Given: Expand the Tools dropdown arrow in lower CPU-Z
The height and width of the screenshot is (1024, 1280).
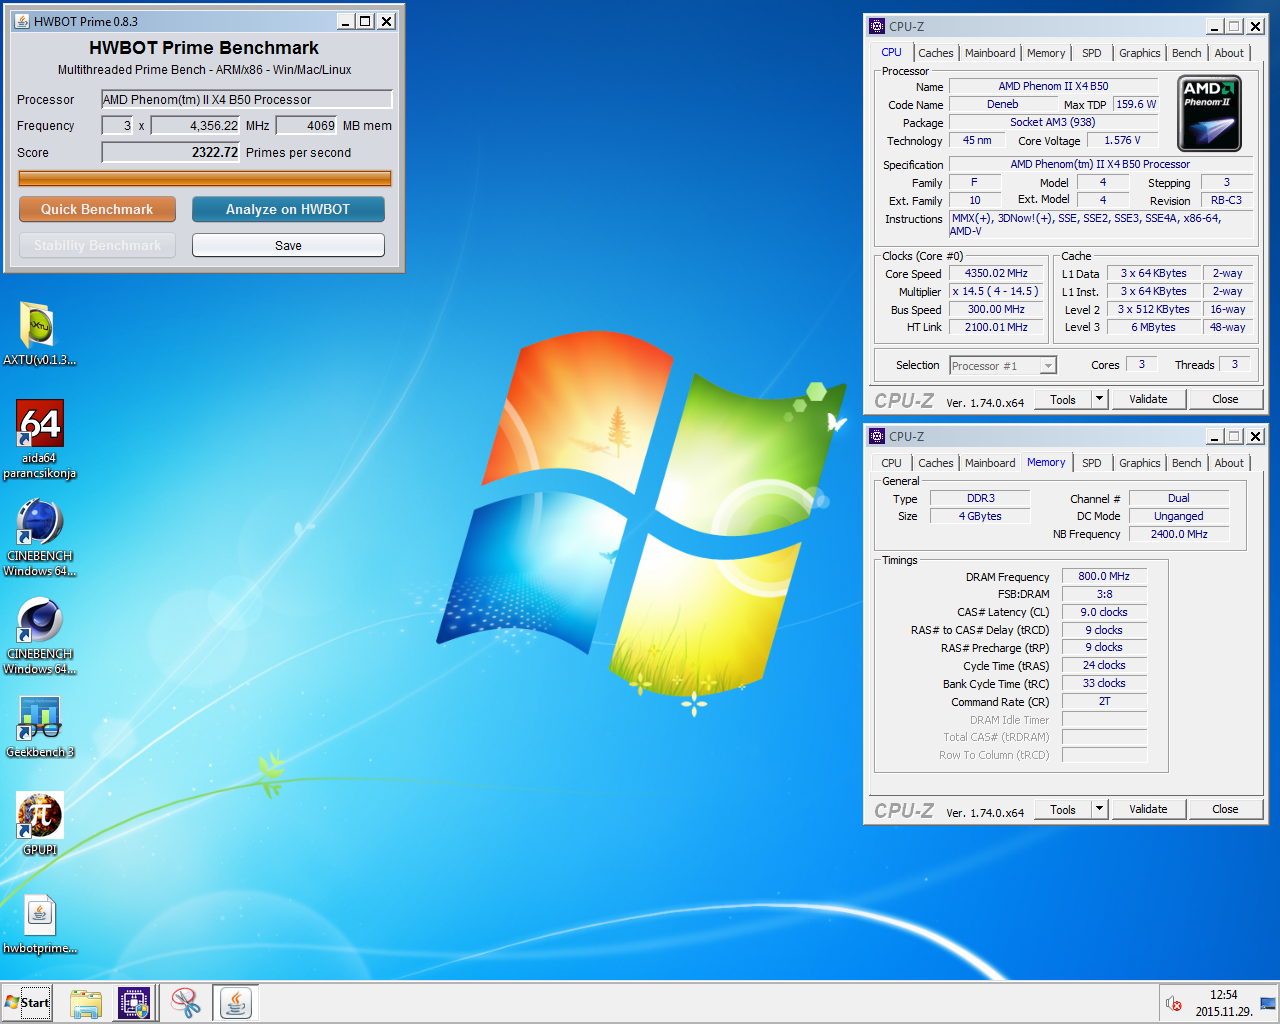Looking at the screenshot, I should (1099, 809).
